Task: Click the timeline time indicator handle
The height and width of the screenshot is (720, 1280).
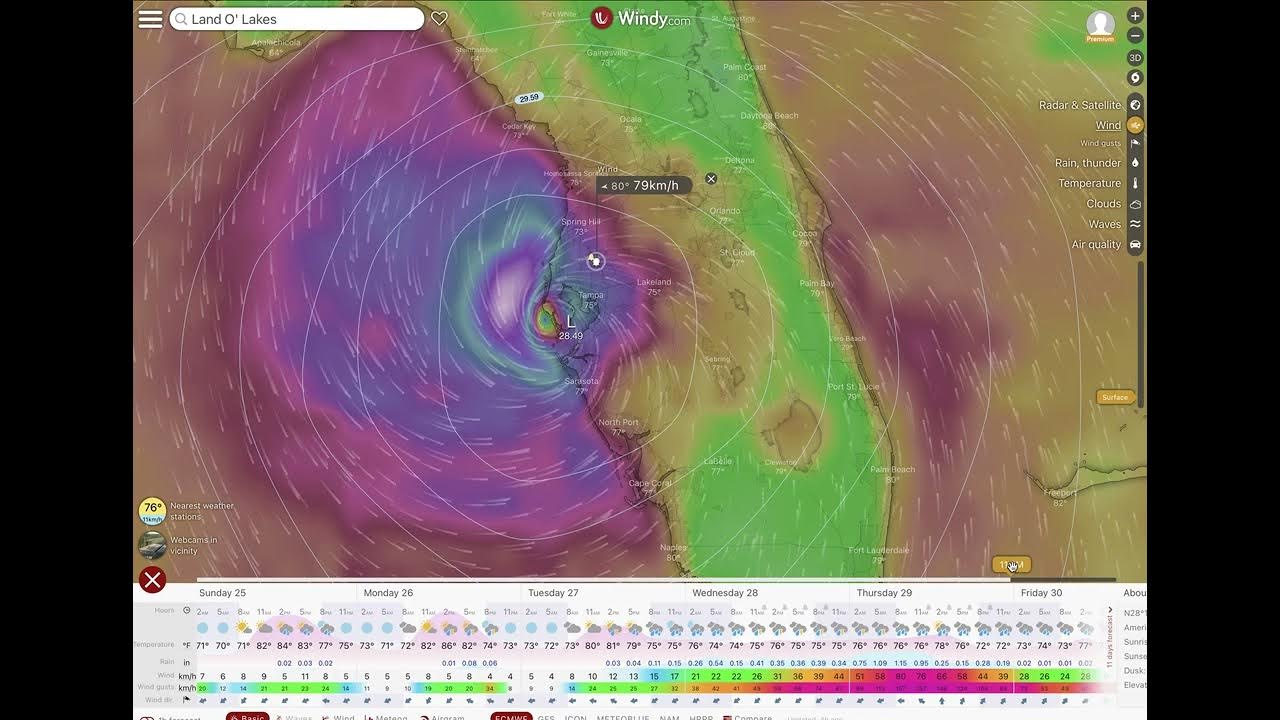Action: point(1011,565)
